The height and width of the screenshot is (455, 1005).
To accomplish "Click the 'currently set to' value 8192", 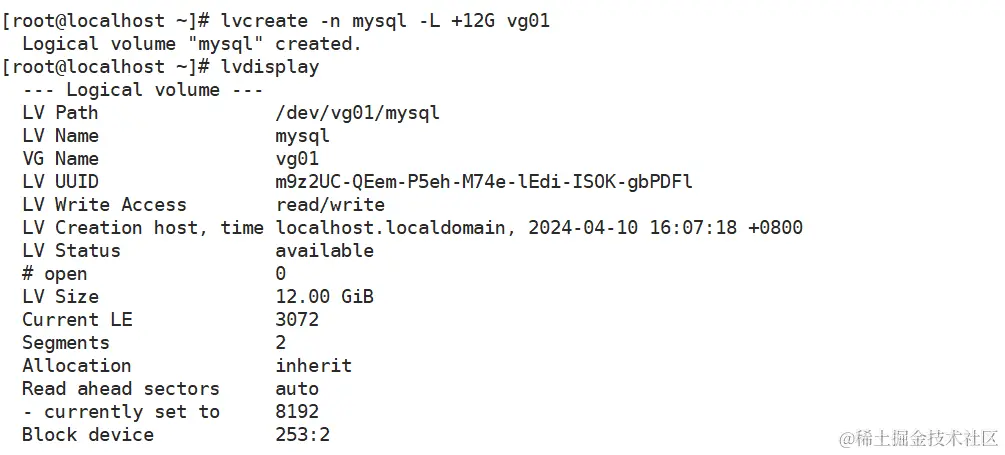I will pyautogui.click(x=297, y=411).
